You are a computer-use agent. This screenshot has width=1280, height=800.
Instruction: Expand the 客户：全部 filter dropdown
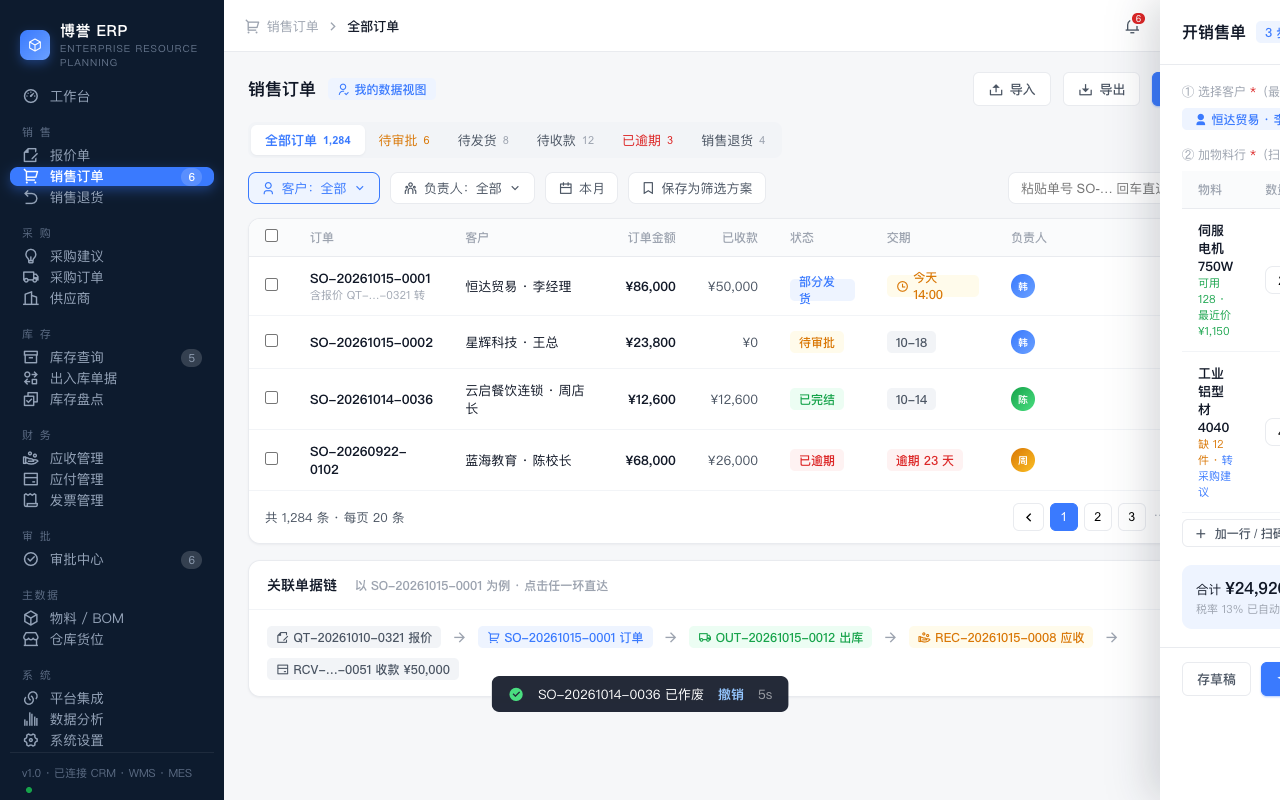point(314,188)
